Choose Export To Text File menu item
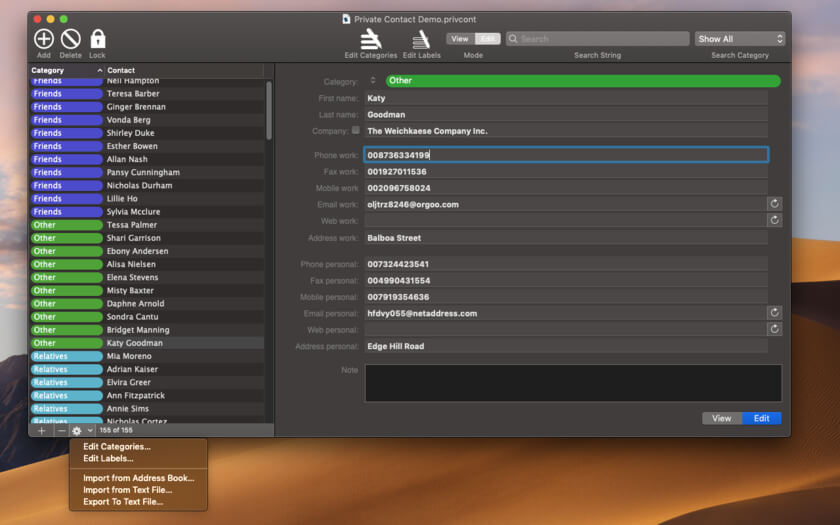 [x=122, y=502]
